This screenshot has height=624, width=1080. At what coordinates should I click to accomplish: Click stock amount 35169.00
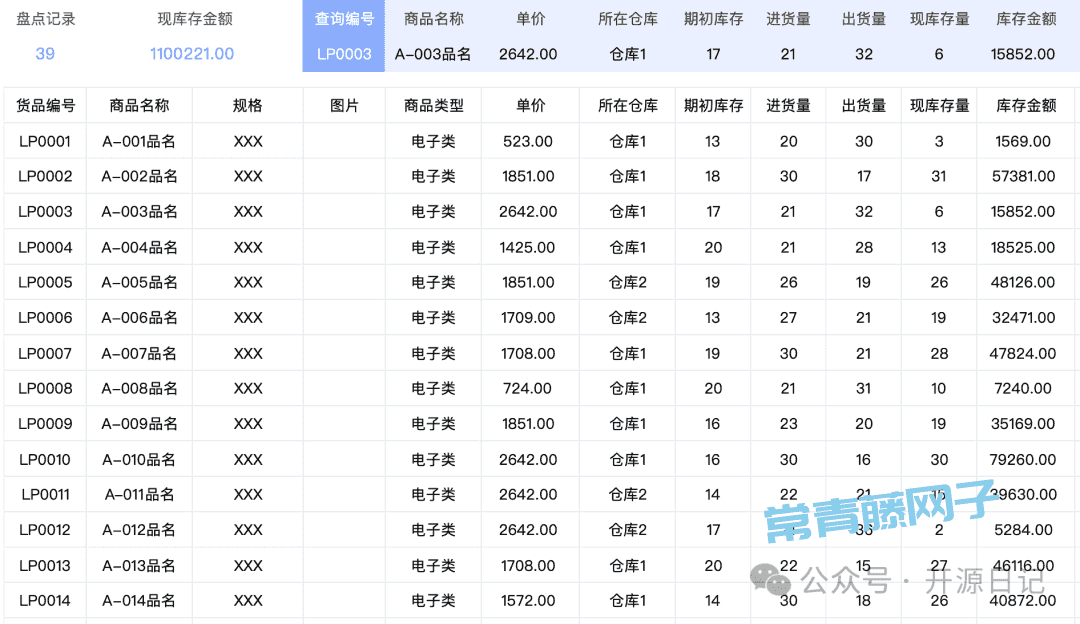click(1023, 424)
